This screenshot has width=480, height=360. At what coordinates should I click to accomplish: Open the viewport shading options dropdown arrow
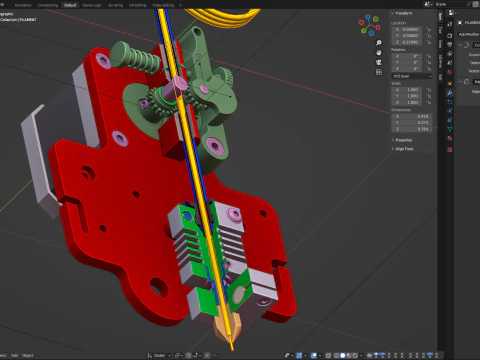click(x=361, y=355)
